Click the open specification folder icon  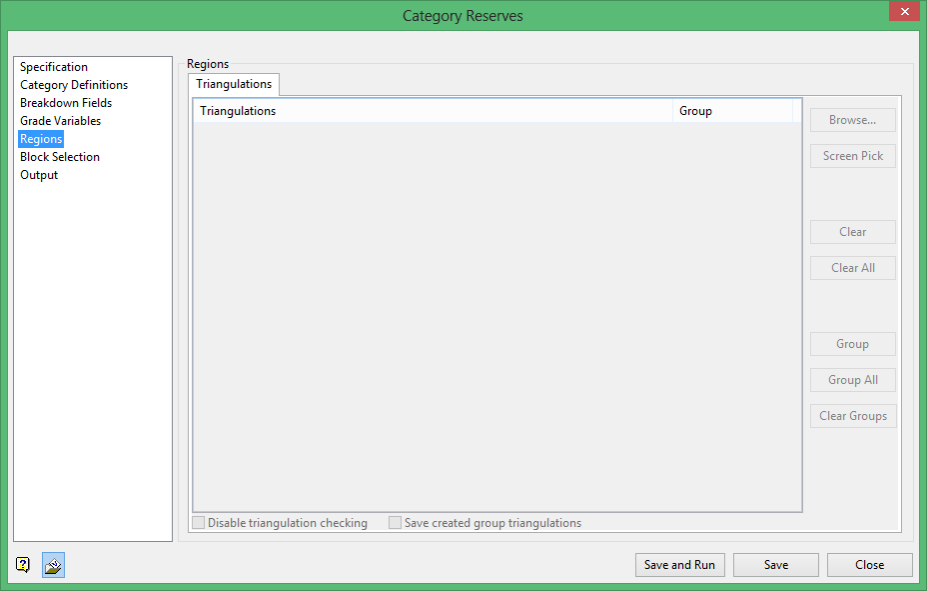pyautogui.click(x=53, y=565)
